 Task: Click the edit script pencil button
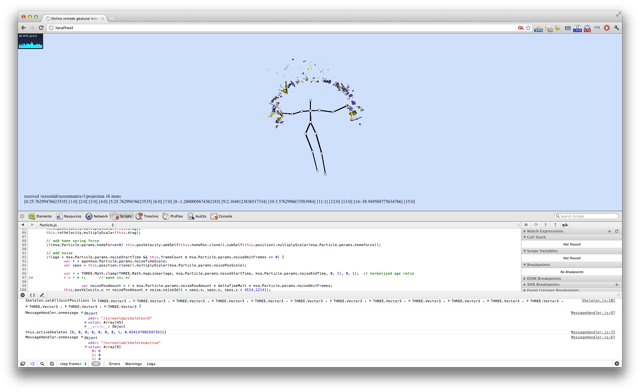tap(42, 295)
